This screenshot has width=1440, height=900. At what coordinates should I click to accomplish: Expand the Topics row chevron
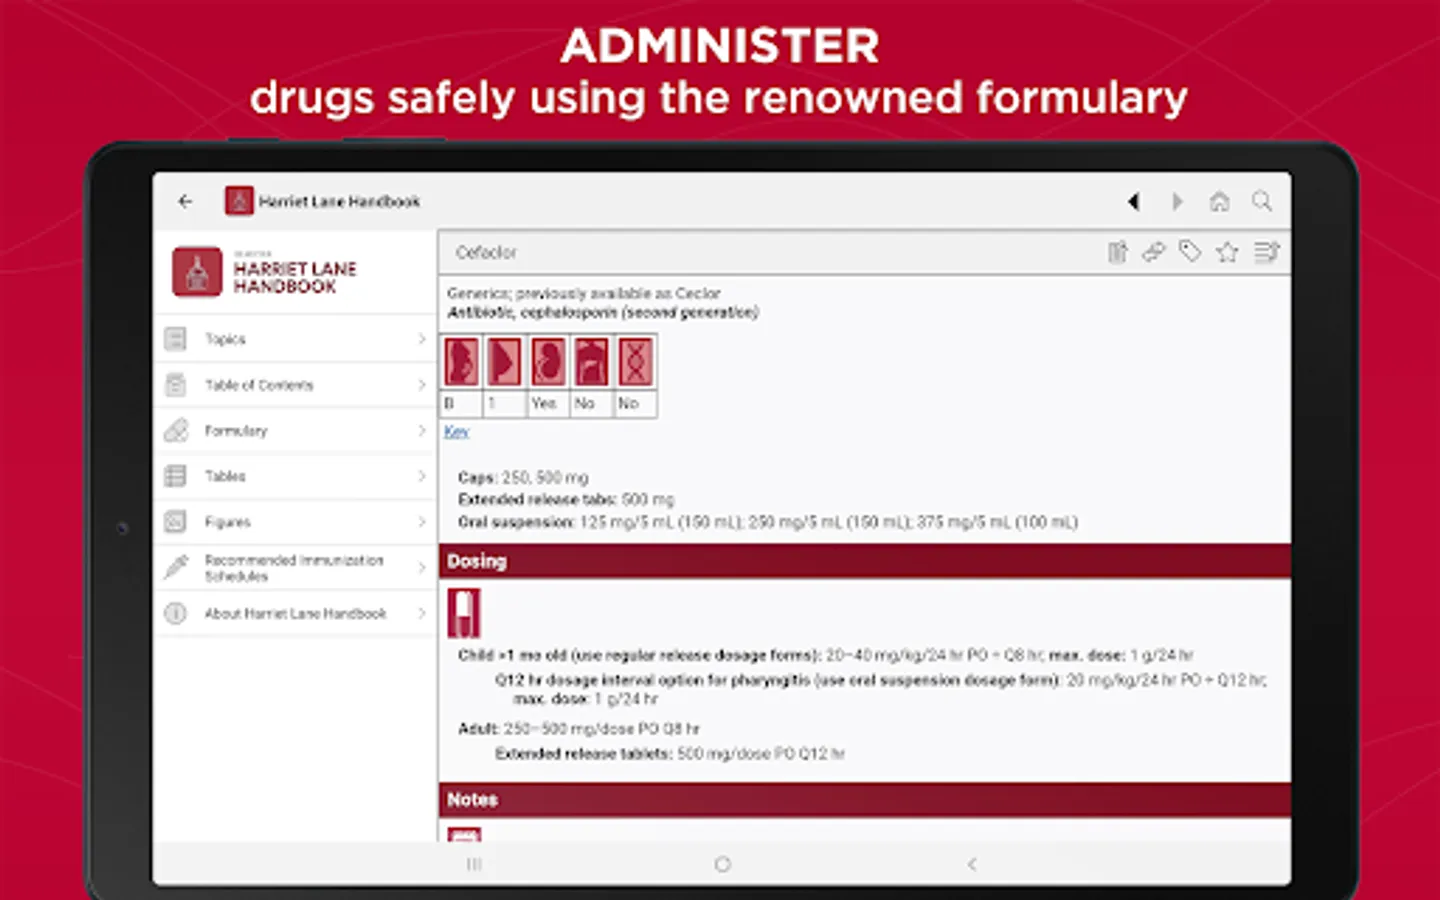pos(421,339)
